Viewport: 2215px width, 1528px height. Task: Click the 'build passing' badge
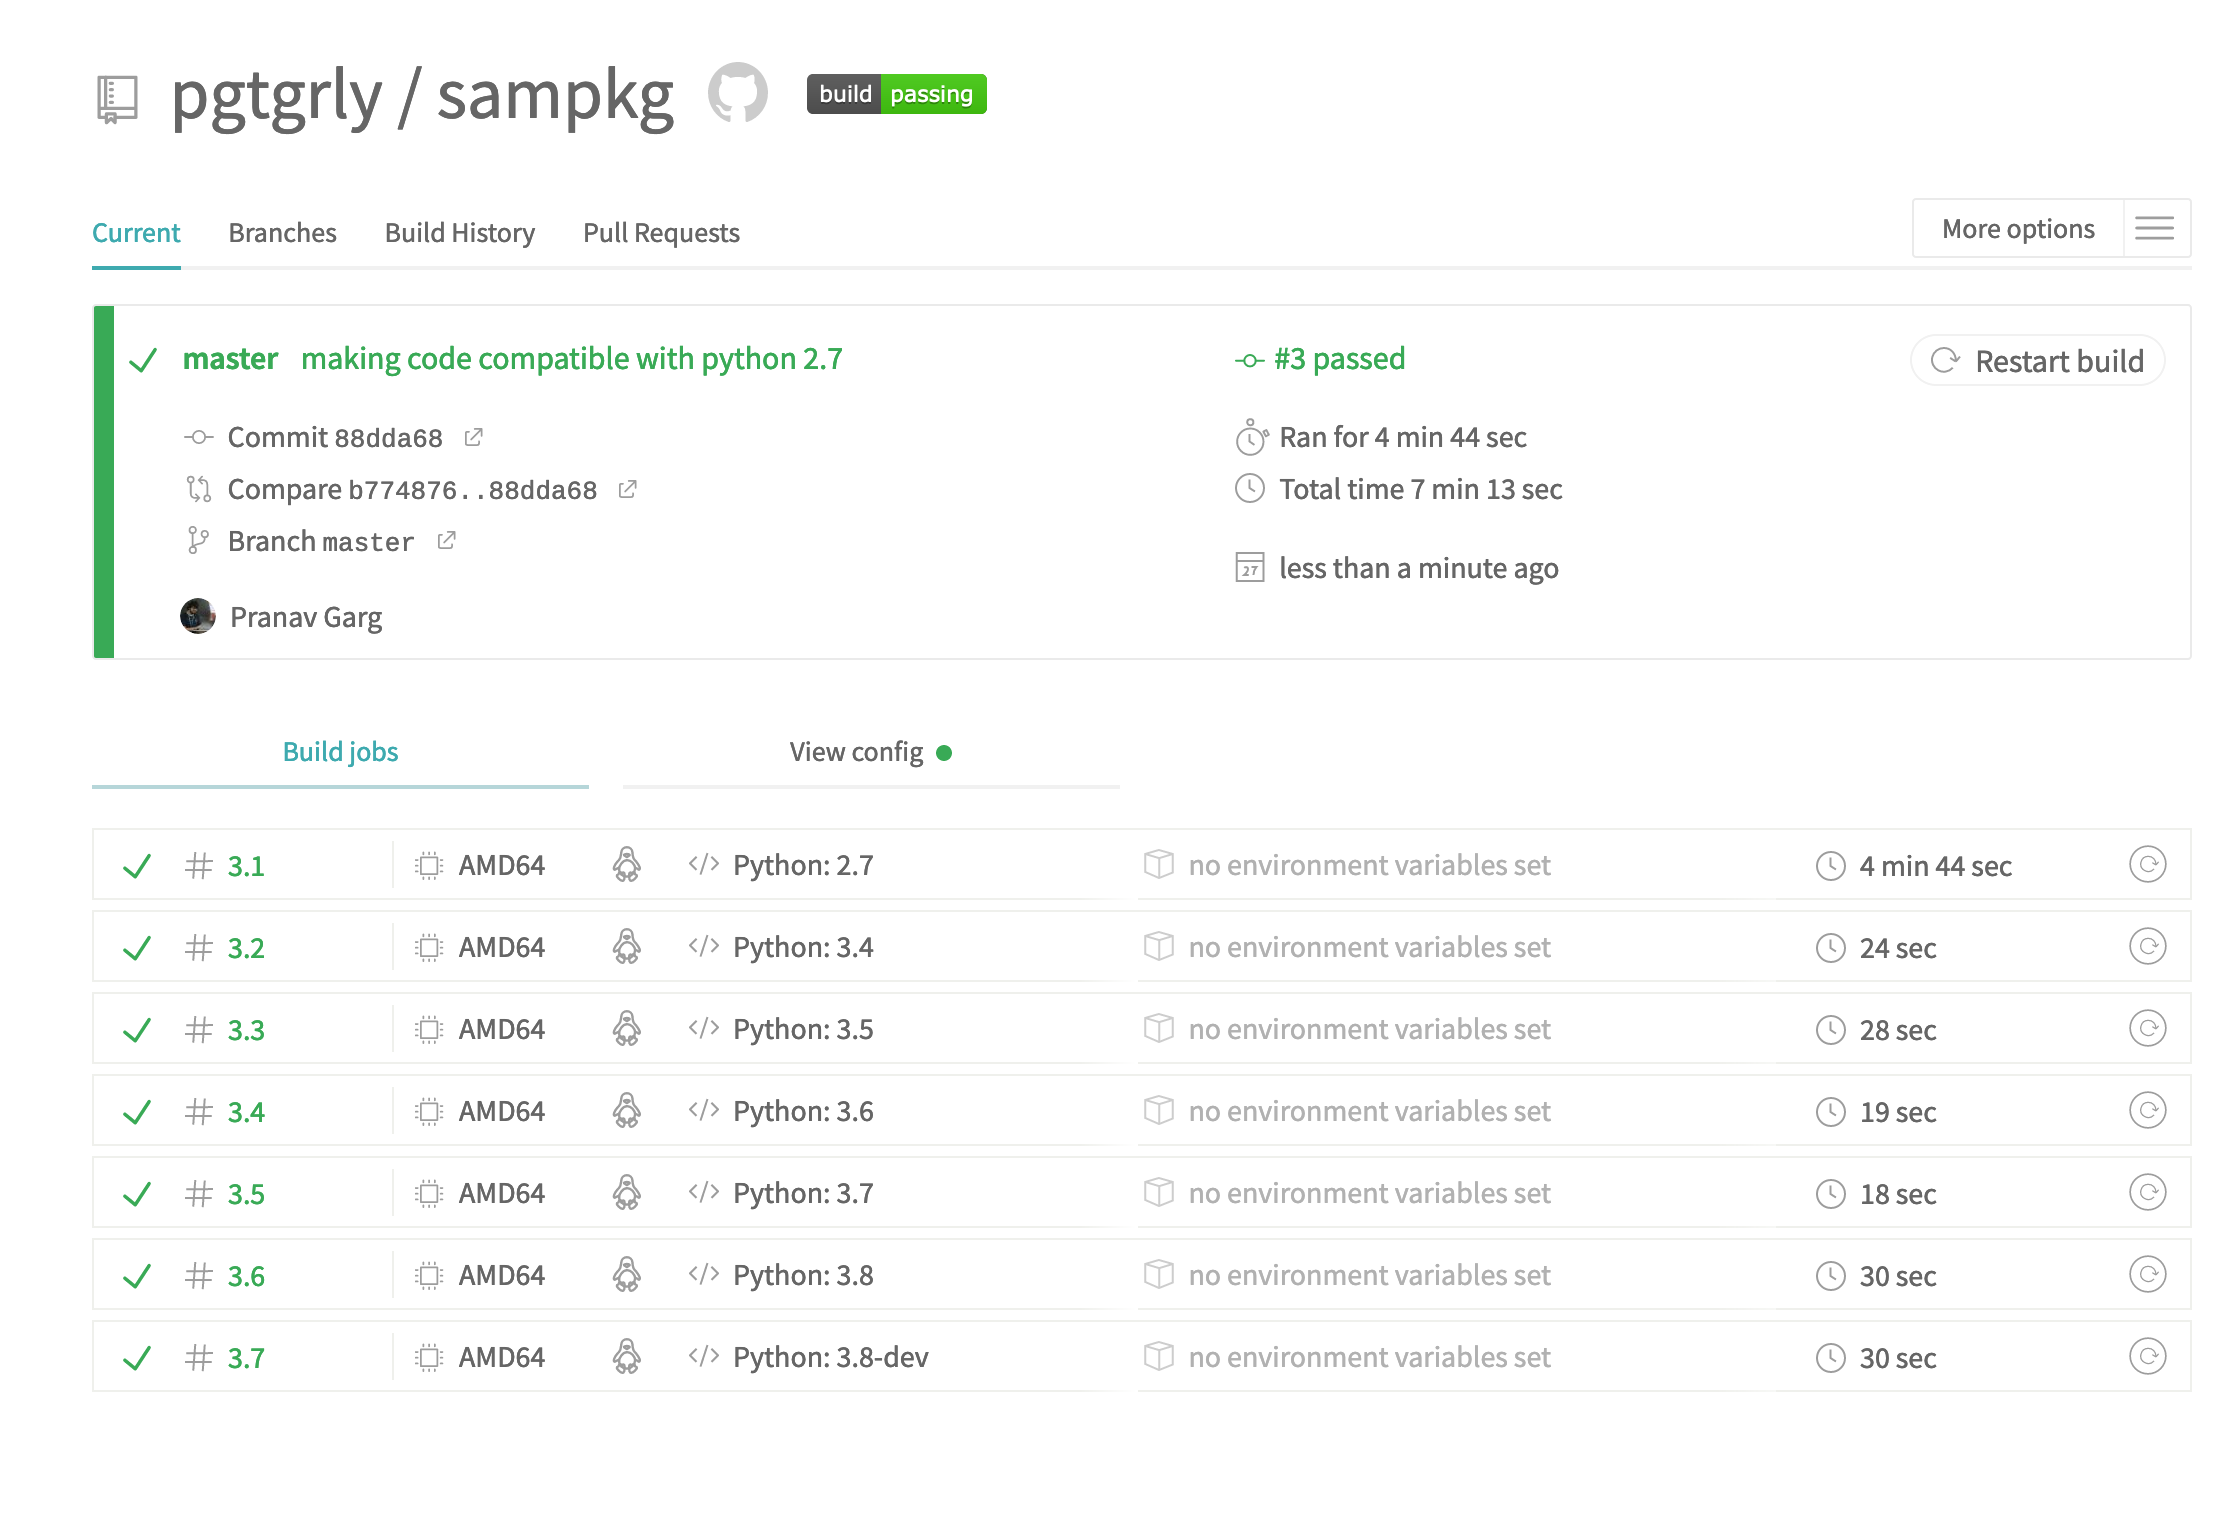(x=896, y=93)
